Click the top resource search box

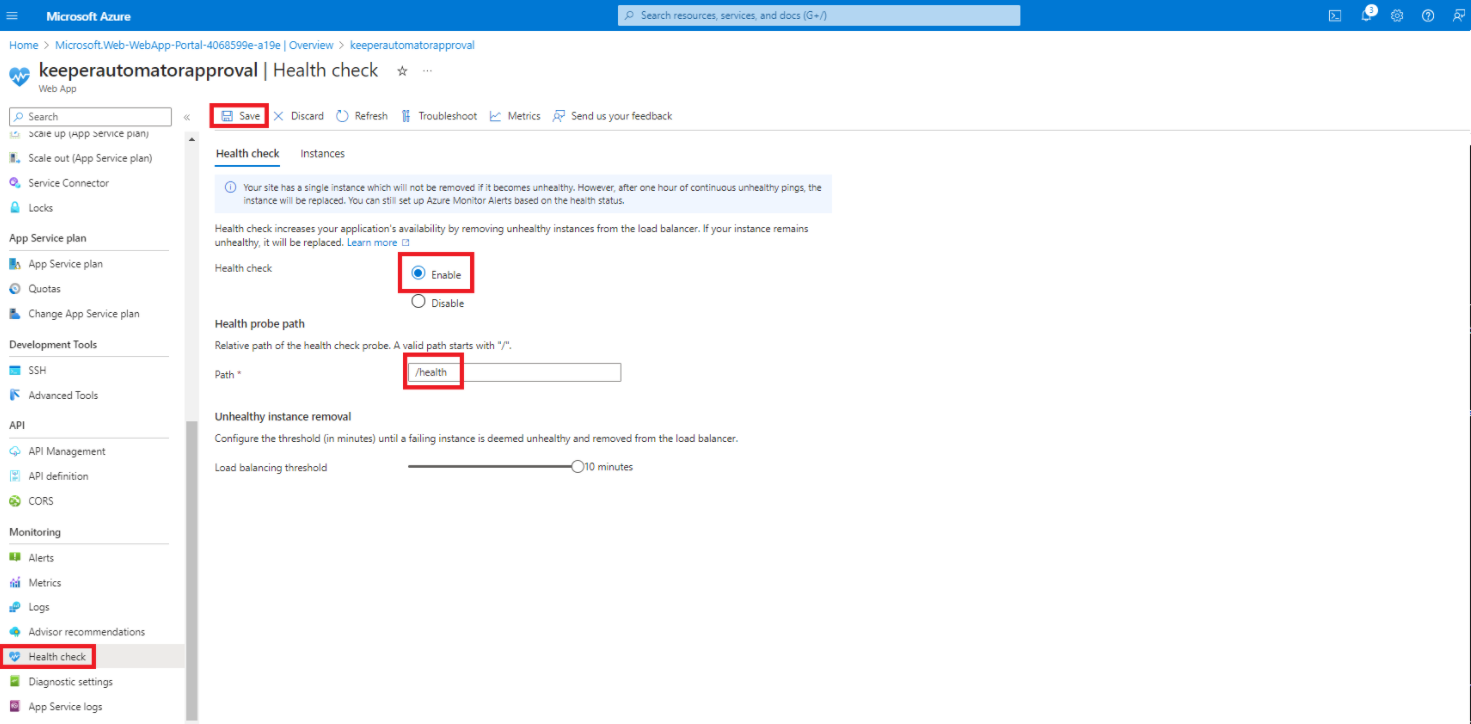(x=819, y=15)
